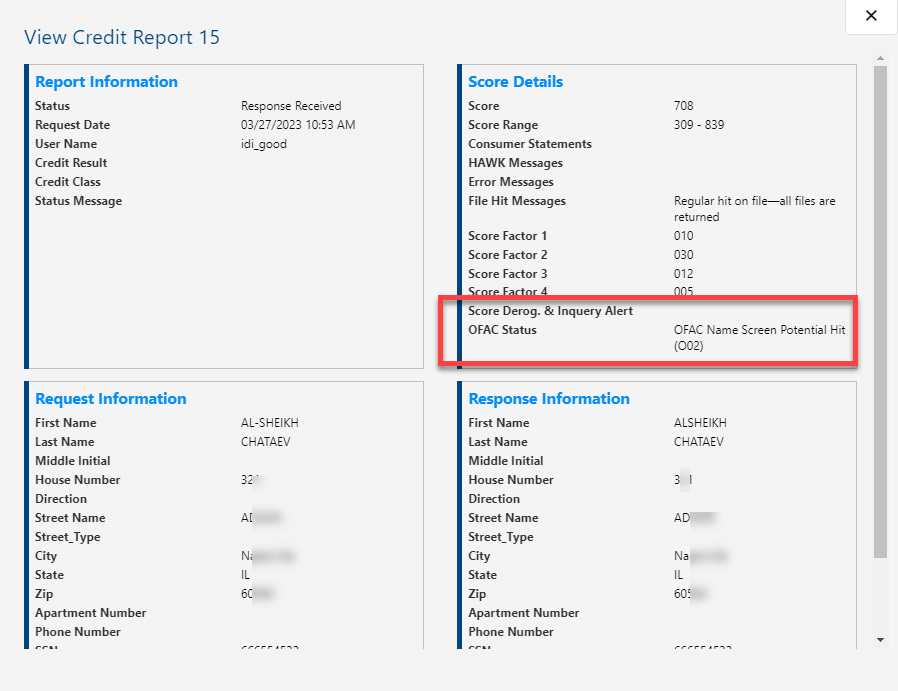Viewport: 898px width, 691px height.
Task: Click the Score value 708
Action: coord(682,105)
